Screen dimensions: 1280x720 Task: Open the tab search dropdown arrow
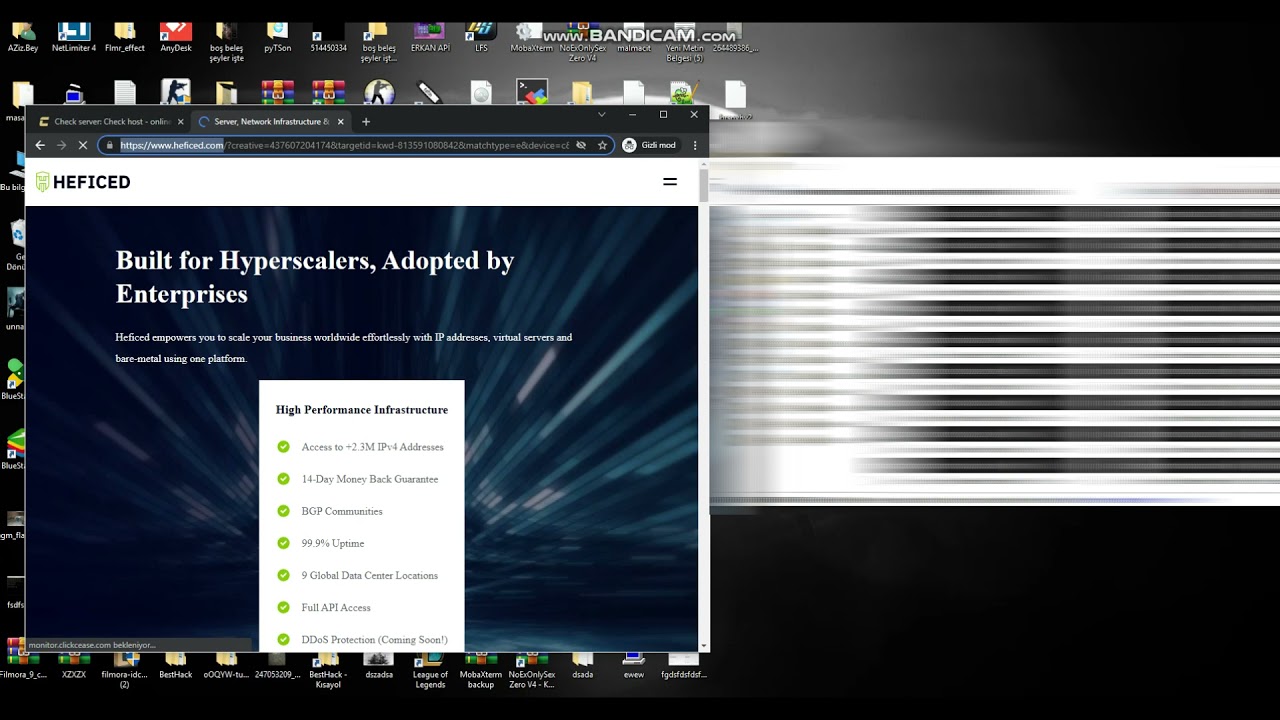click(x=601, y=114)
